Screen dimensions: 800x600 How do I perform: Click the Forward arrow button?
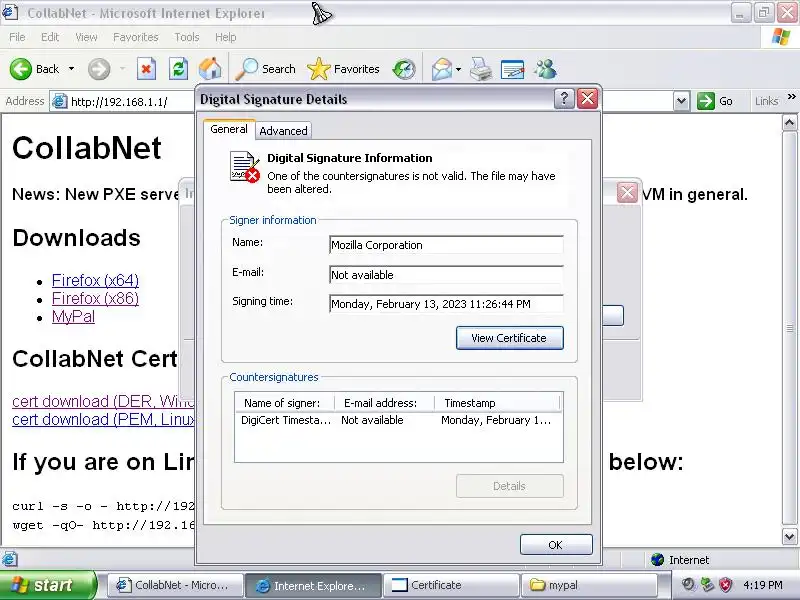coord(99,69)
